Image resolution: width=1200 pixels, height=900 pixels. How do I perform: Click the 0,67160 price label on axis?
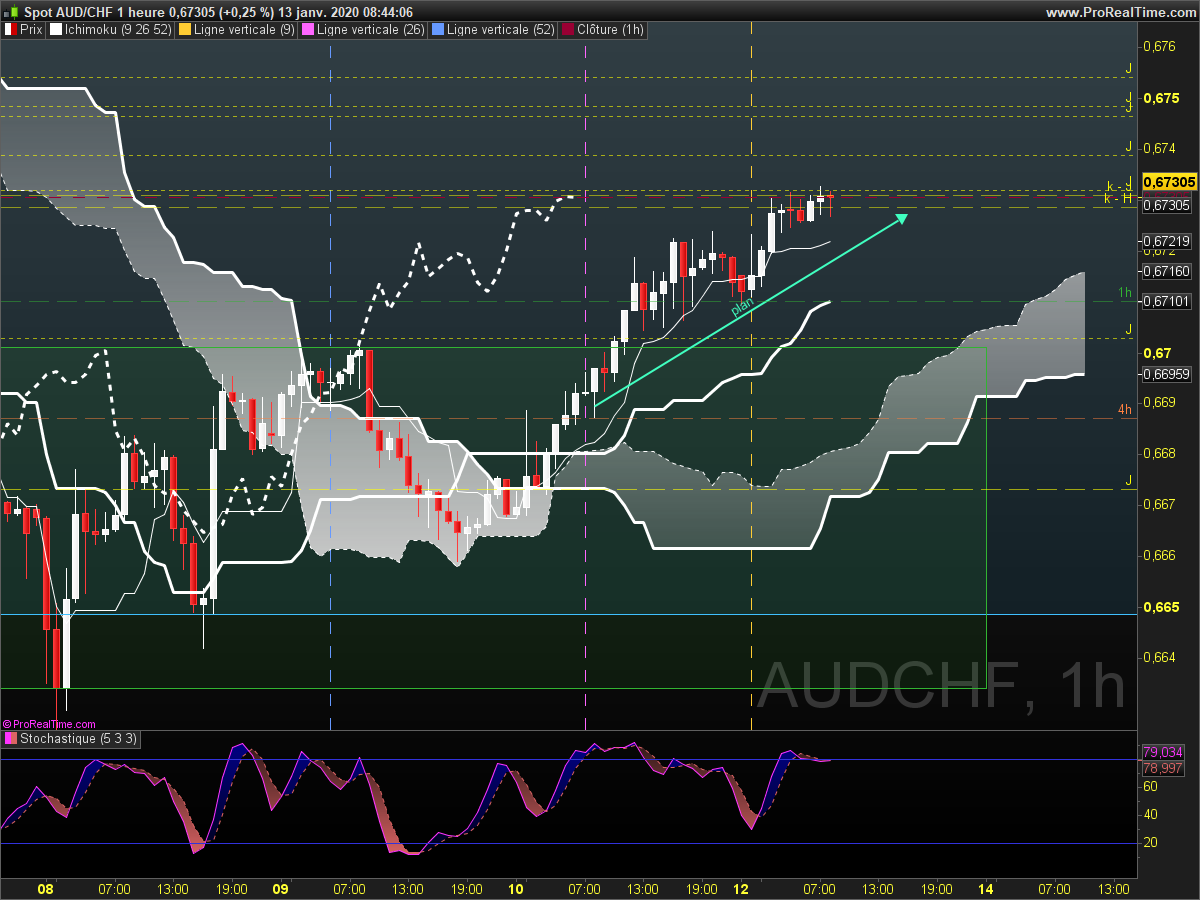tap(1166, 271)
